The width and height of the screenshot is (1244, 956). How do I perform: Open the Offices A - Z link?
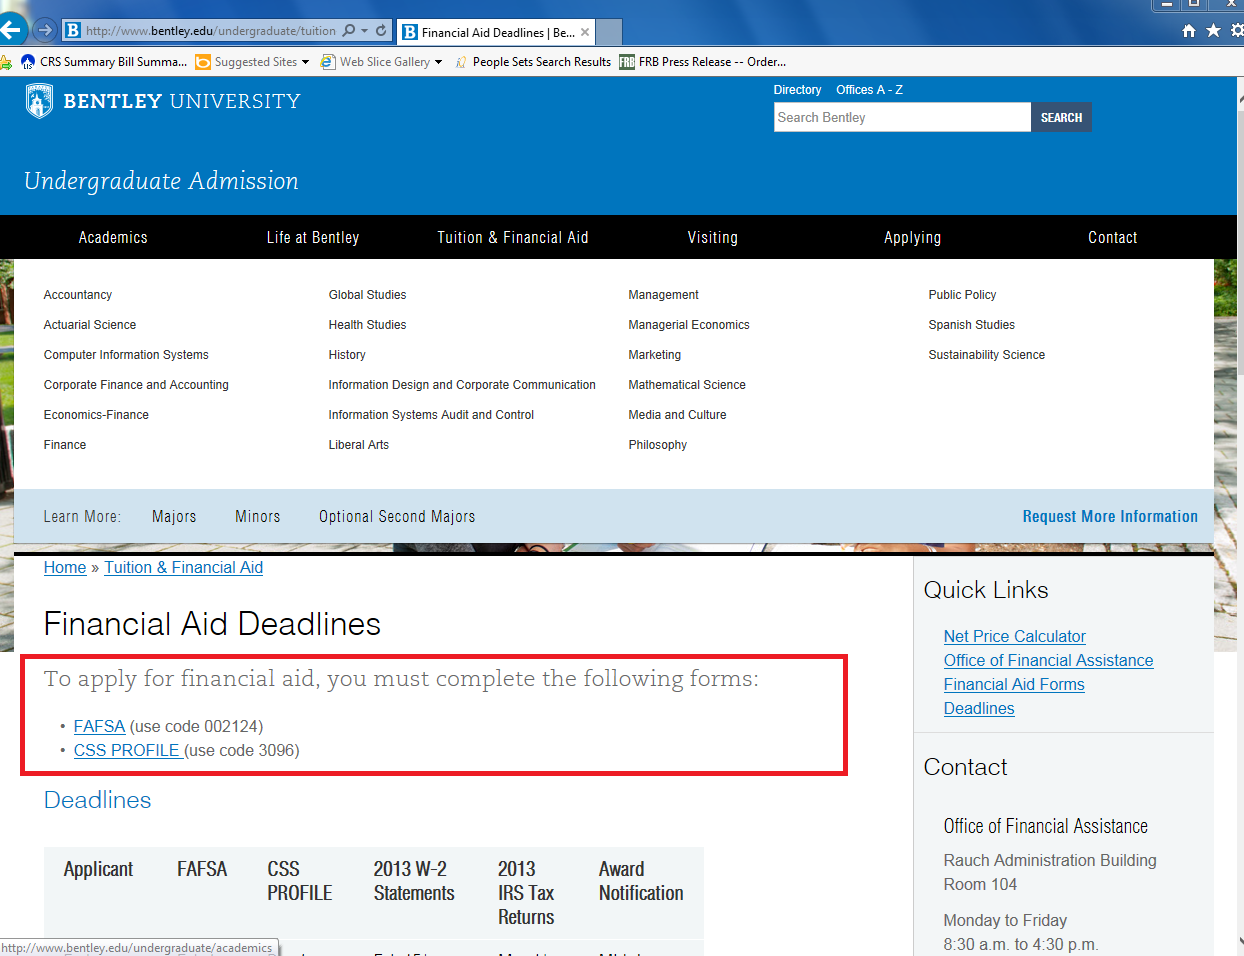click(869, 90)
